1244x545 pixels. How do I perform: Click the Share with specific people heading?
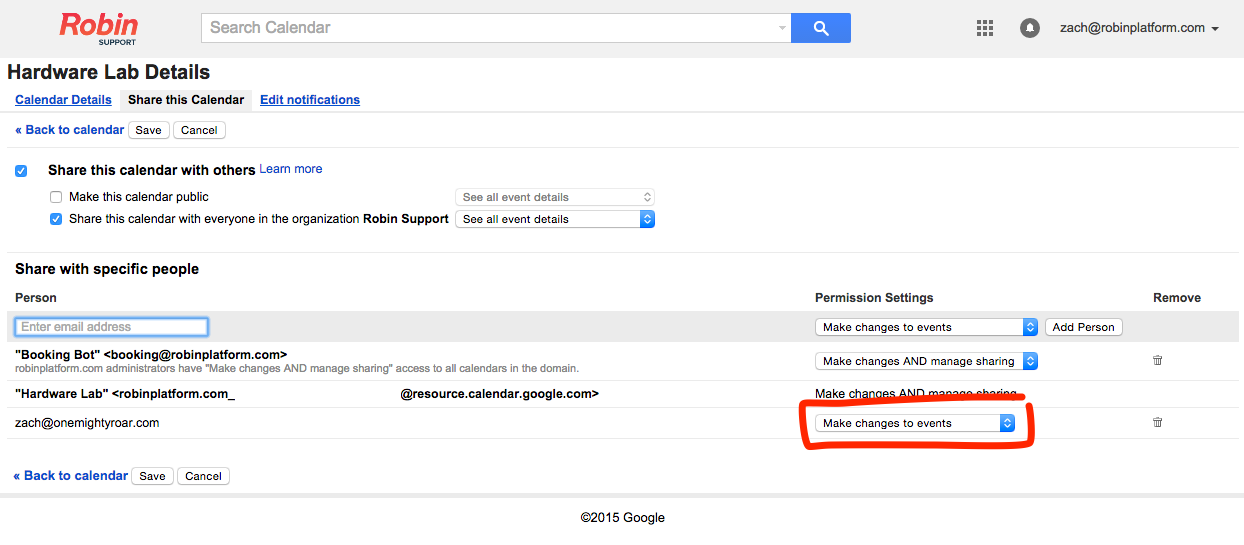click(107, 269)
